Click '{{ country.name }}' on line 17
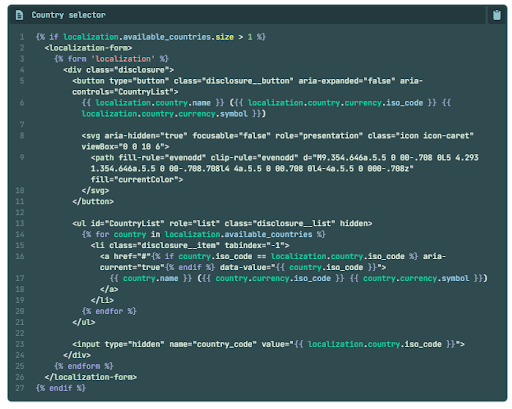 151,278
